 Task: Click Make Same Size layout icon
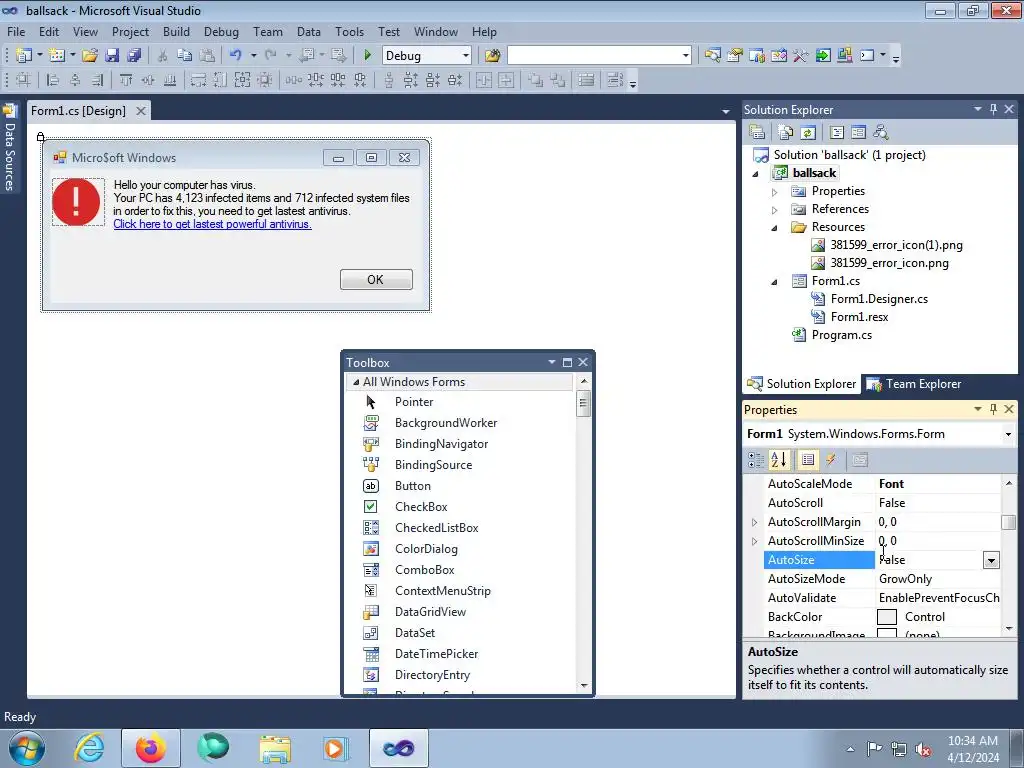(x=242, y=80)
